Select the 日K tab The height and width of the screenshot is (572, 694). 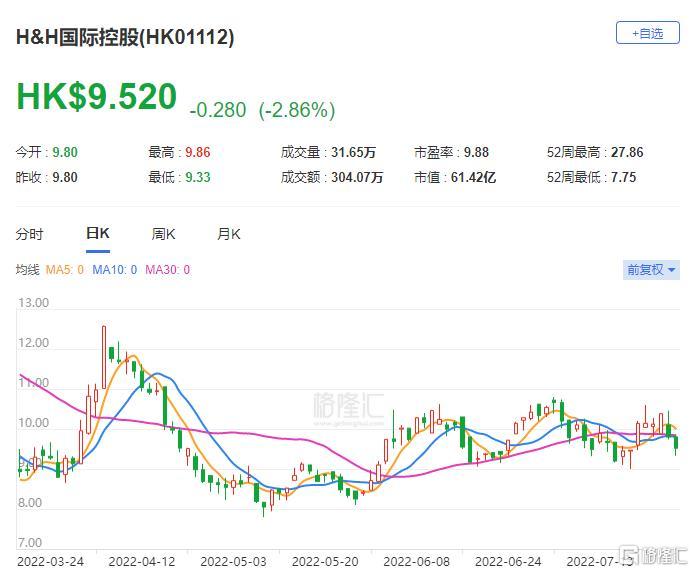point(98,233)
